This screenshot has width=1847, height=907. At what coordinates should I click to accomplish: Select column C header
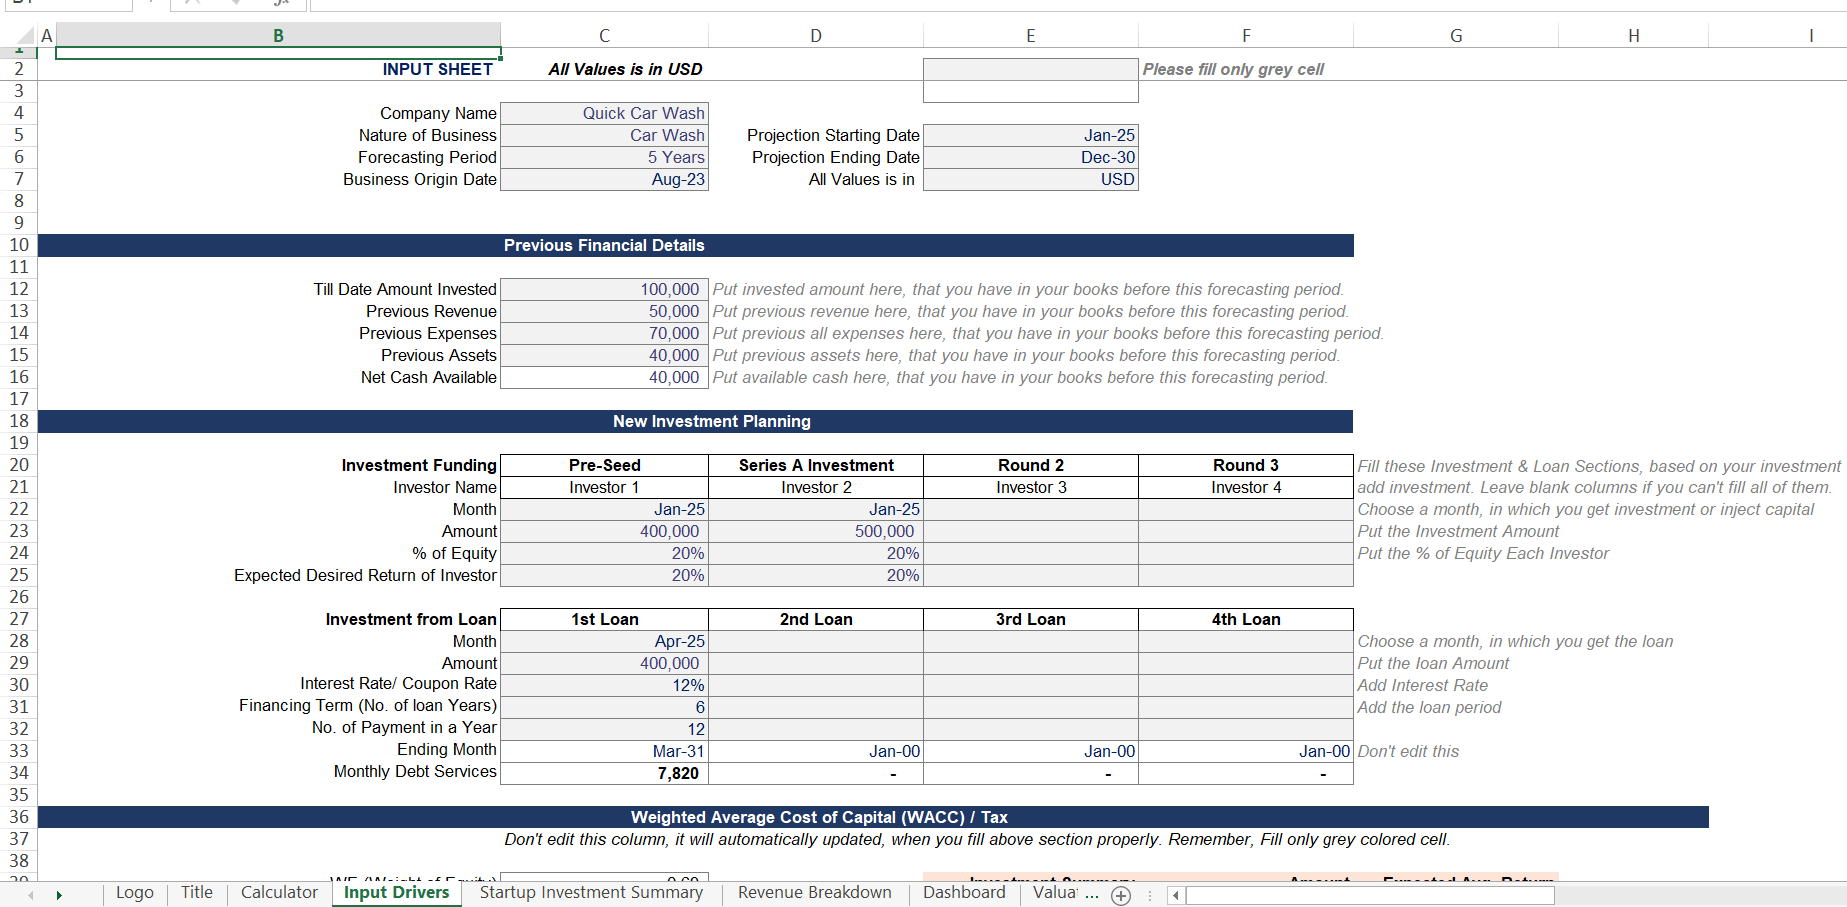[604, 36]
